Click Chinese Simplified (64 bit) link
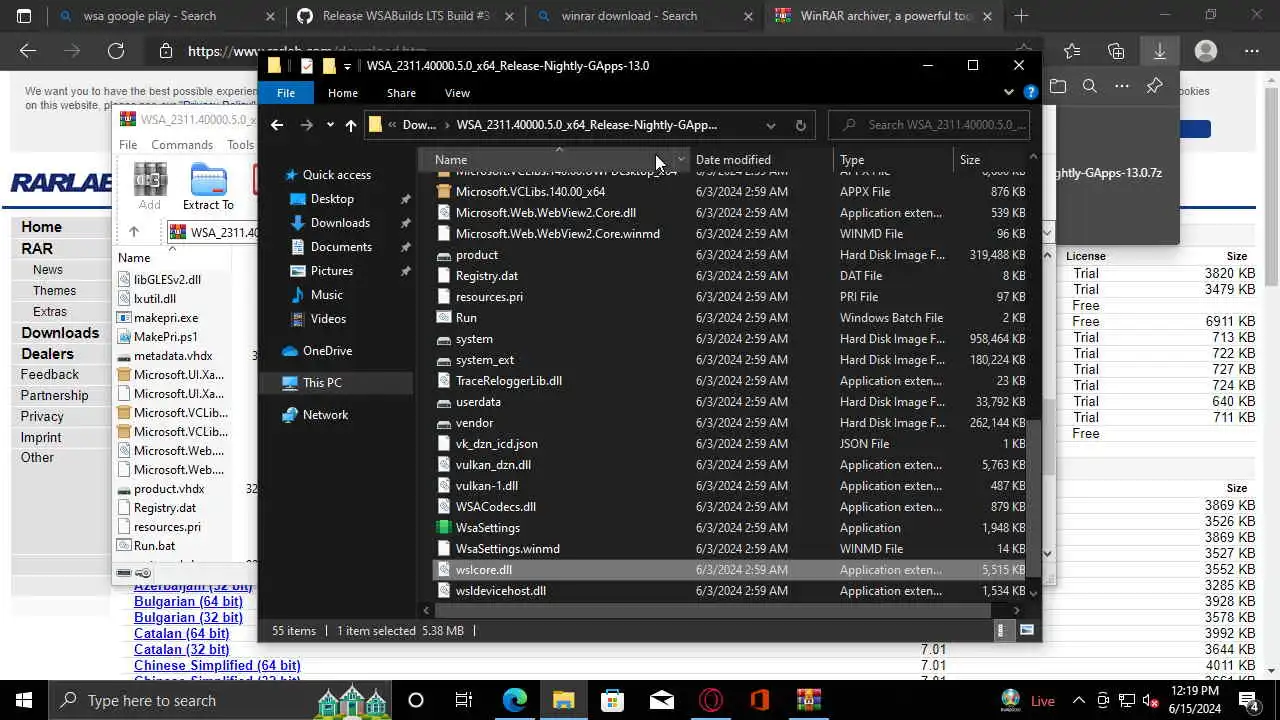 [217, 666]
